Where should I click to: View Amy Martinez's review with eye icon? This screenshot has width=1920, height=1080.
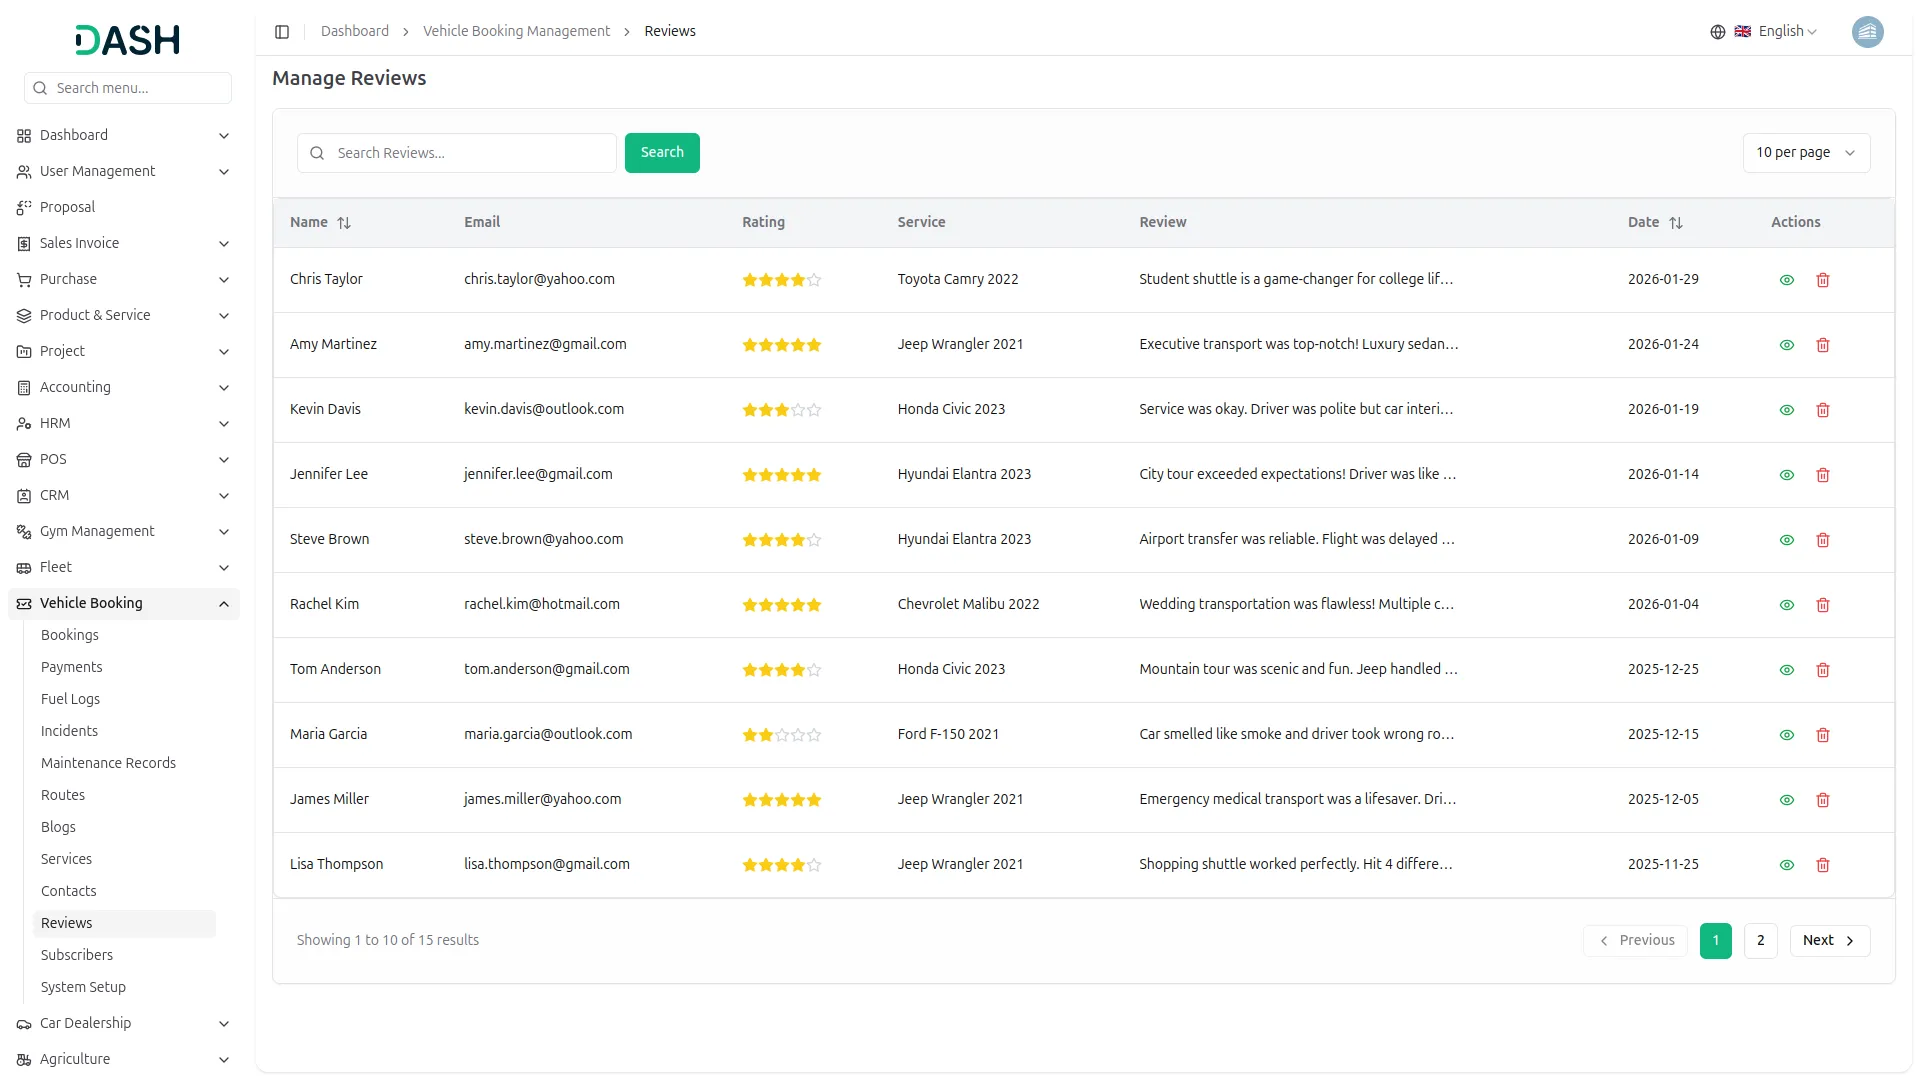tap(1786, 345)
